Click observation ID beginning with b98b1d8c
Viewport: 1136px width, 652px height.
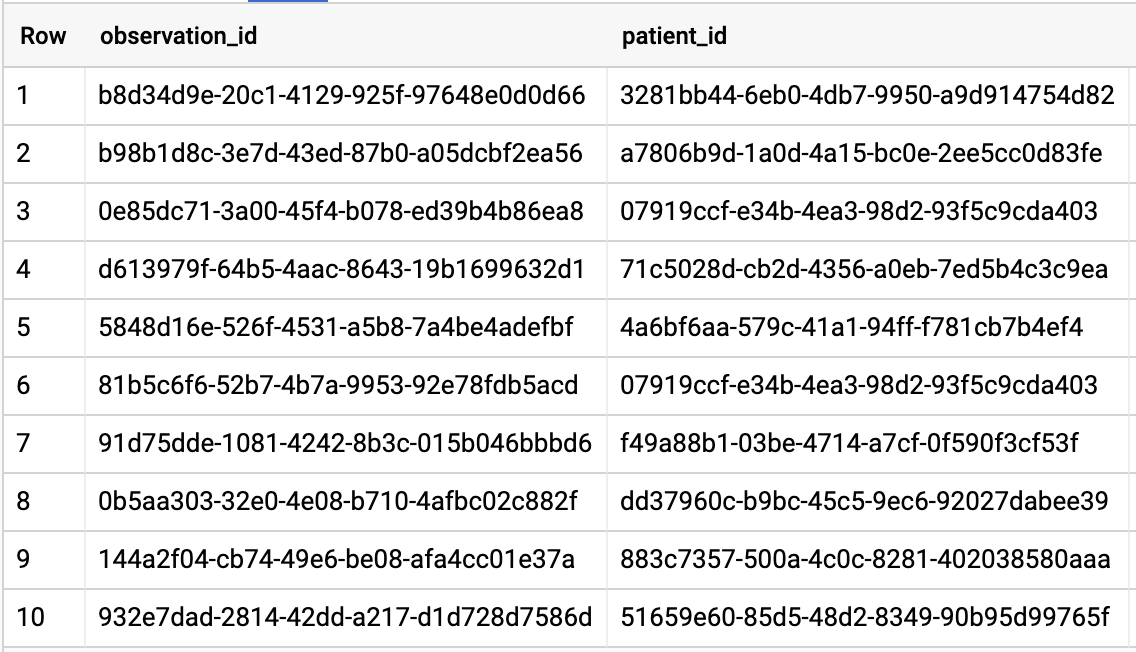point(340,154)
